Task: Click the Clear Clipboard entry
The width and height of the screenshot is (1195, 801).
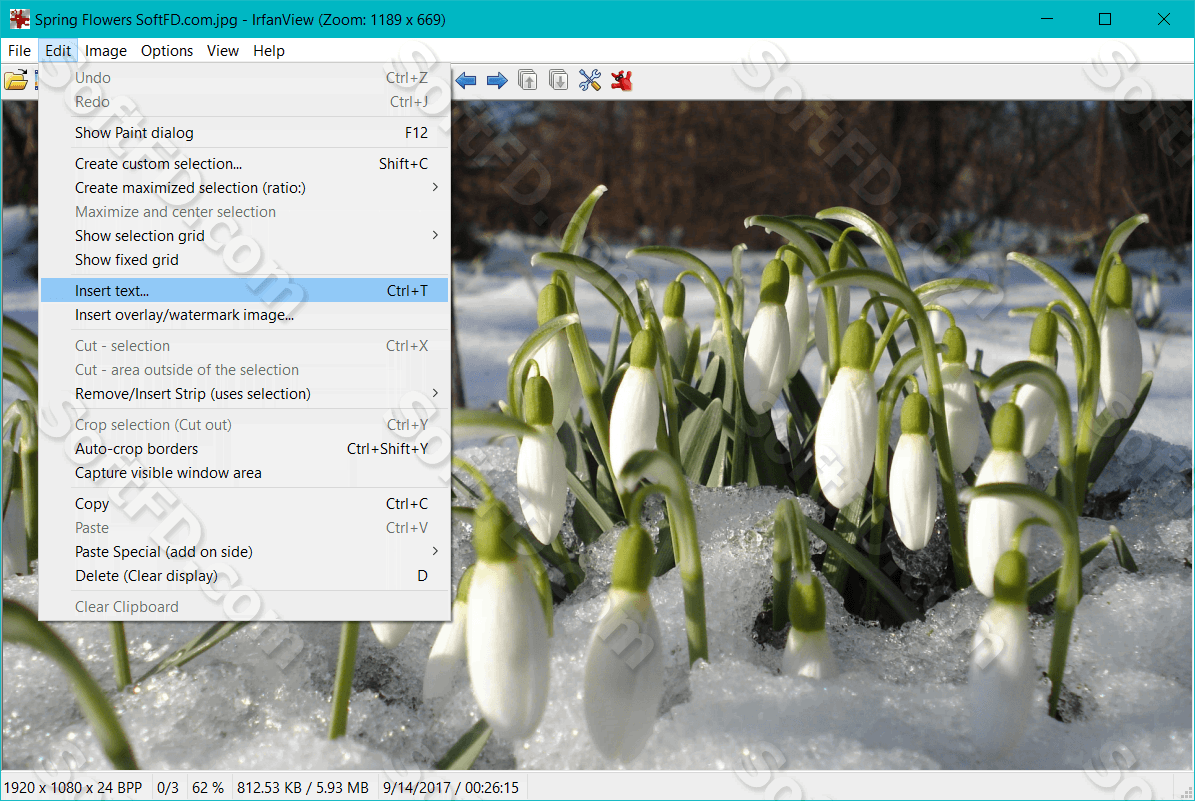Action: point(245,607)
